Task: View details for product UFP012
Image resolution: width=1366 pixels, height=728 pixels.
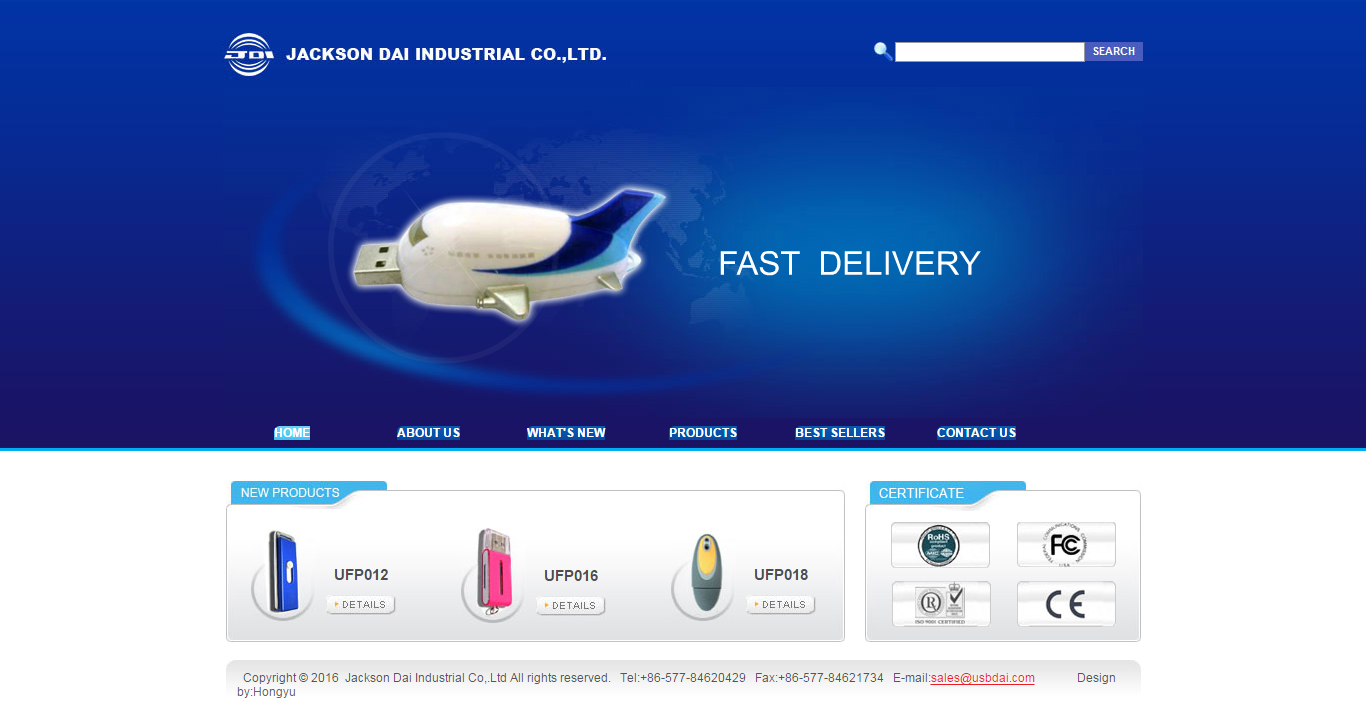Action: [x=361, y=605]
